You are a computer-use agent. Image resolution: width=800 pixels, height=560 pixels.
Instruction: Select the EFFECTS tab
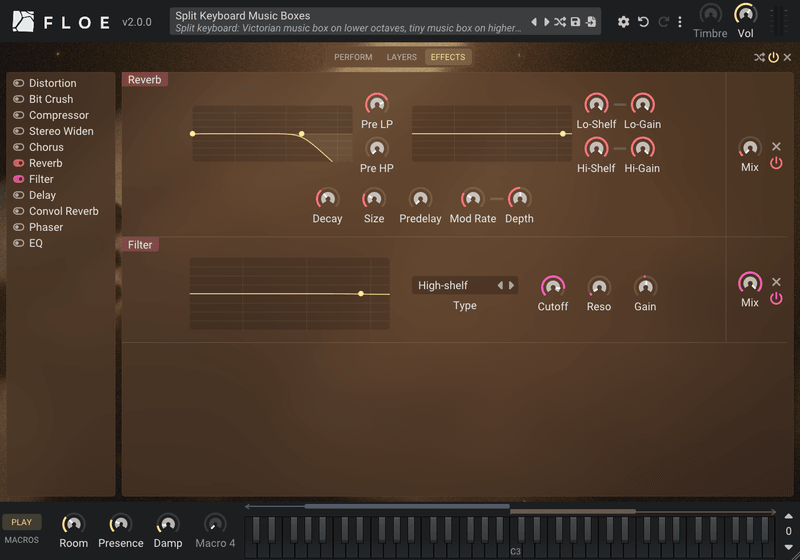[x=448, y=57]
